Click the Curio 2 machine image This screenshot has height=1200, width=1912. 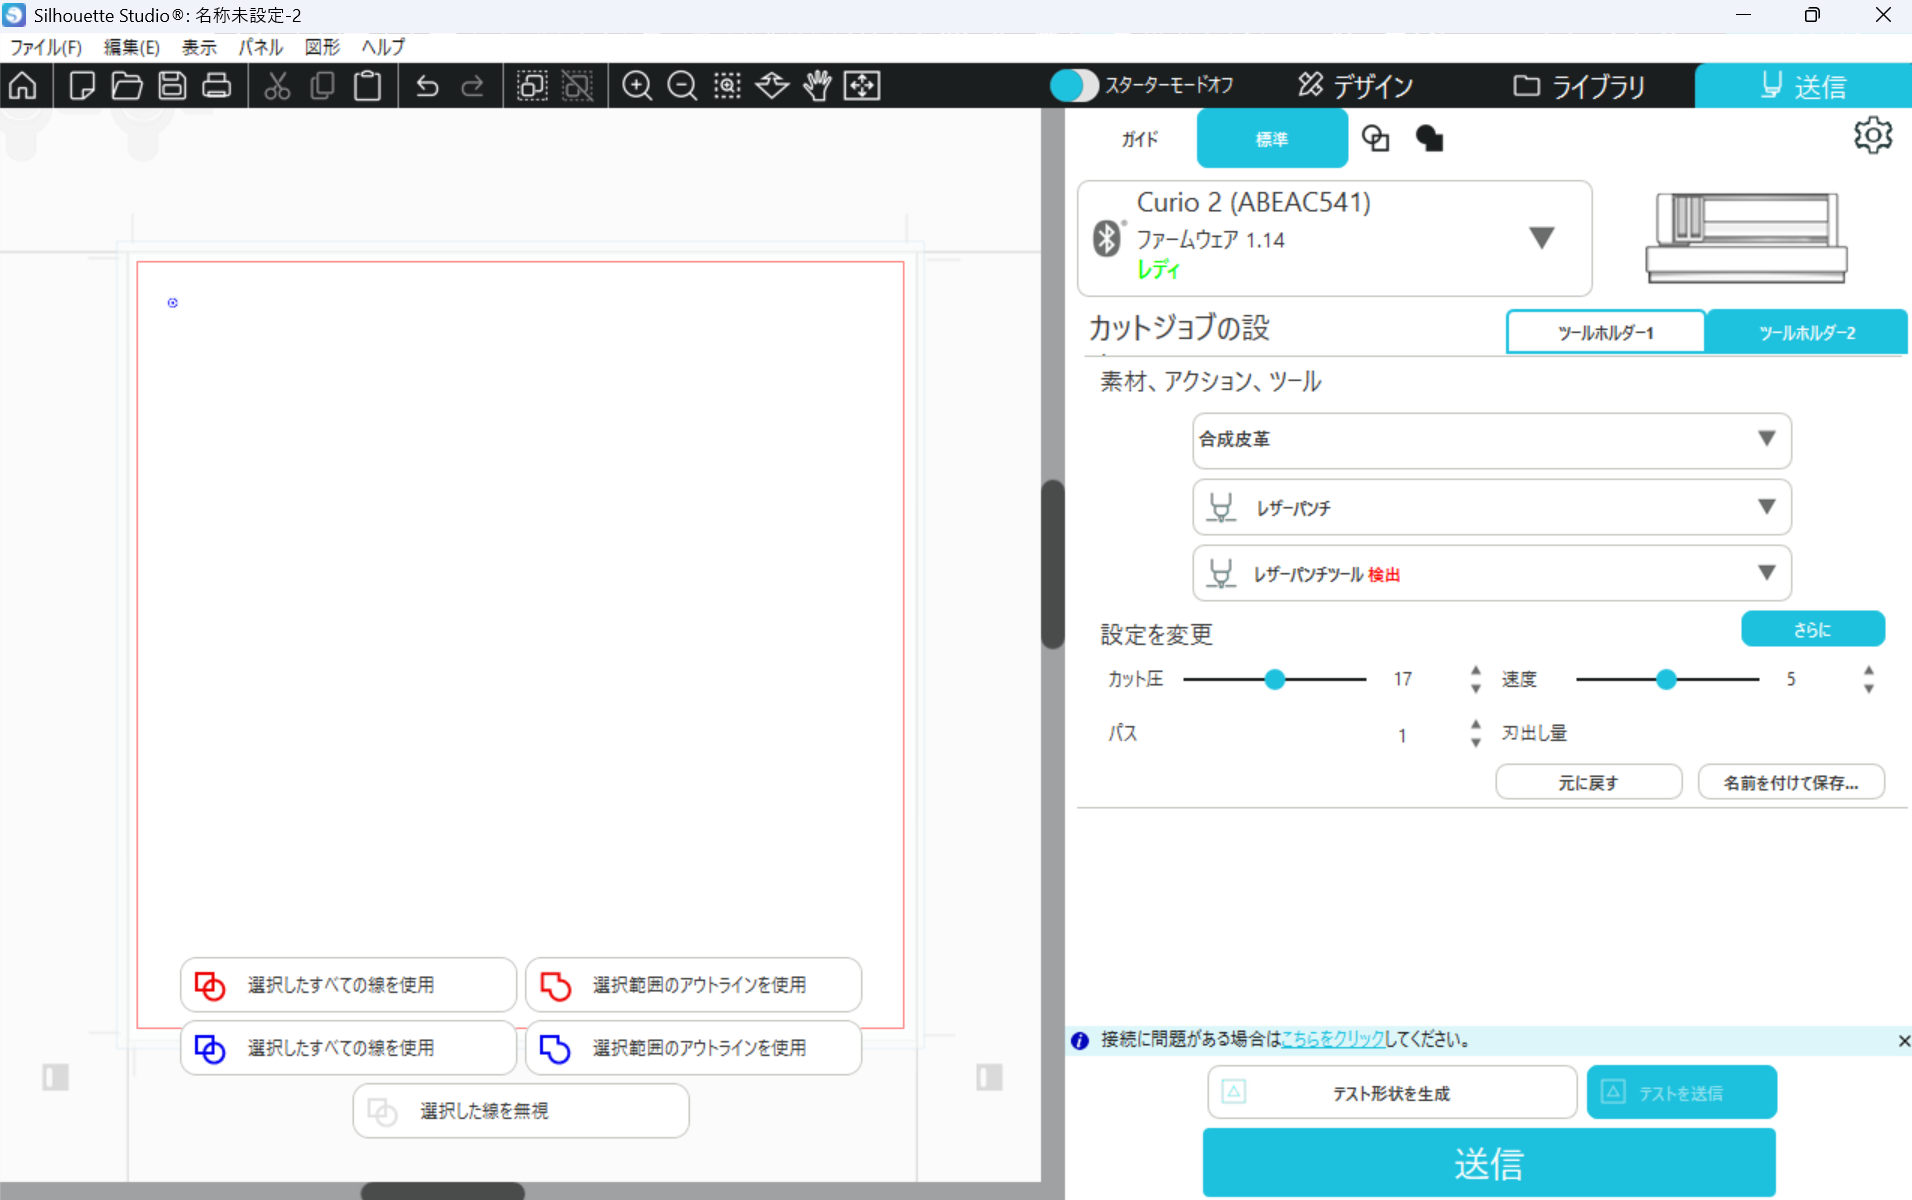pos(1746,238)
